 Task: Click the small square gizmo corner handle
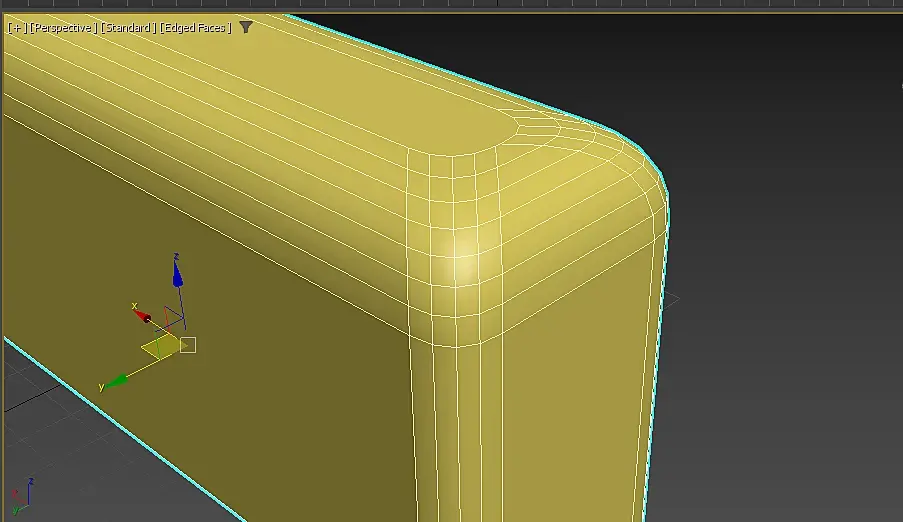coord(188,345)
